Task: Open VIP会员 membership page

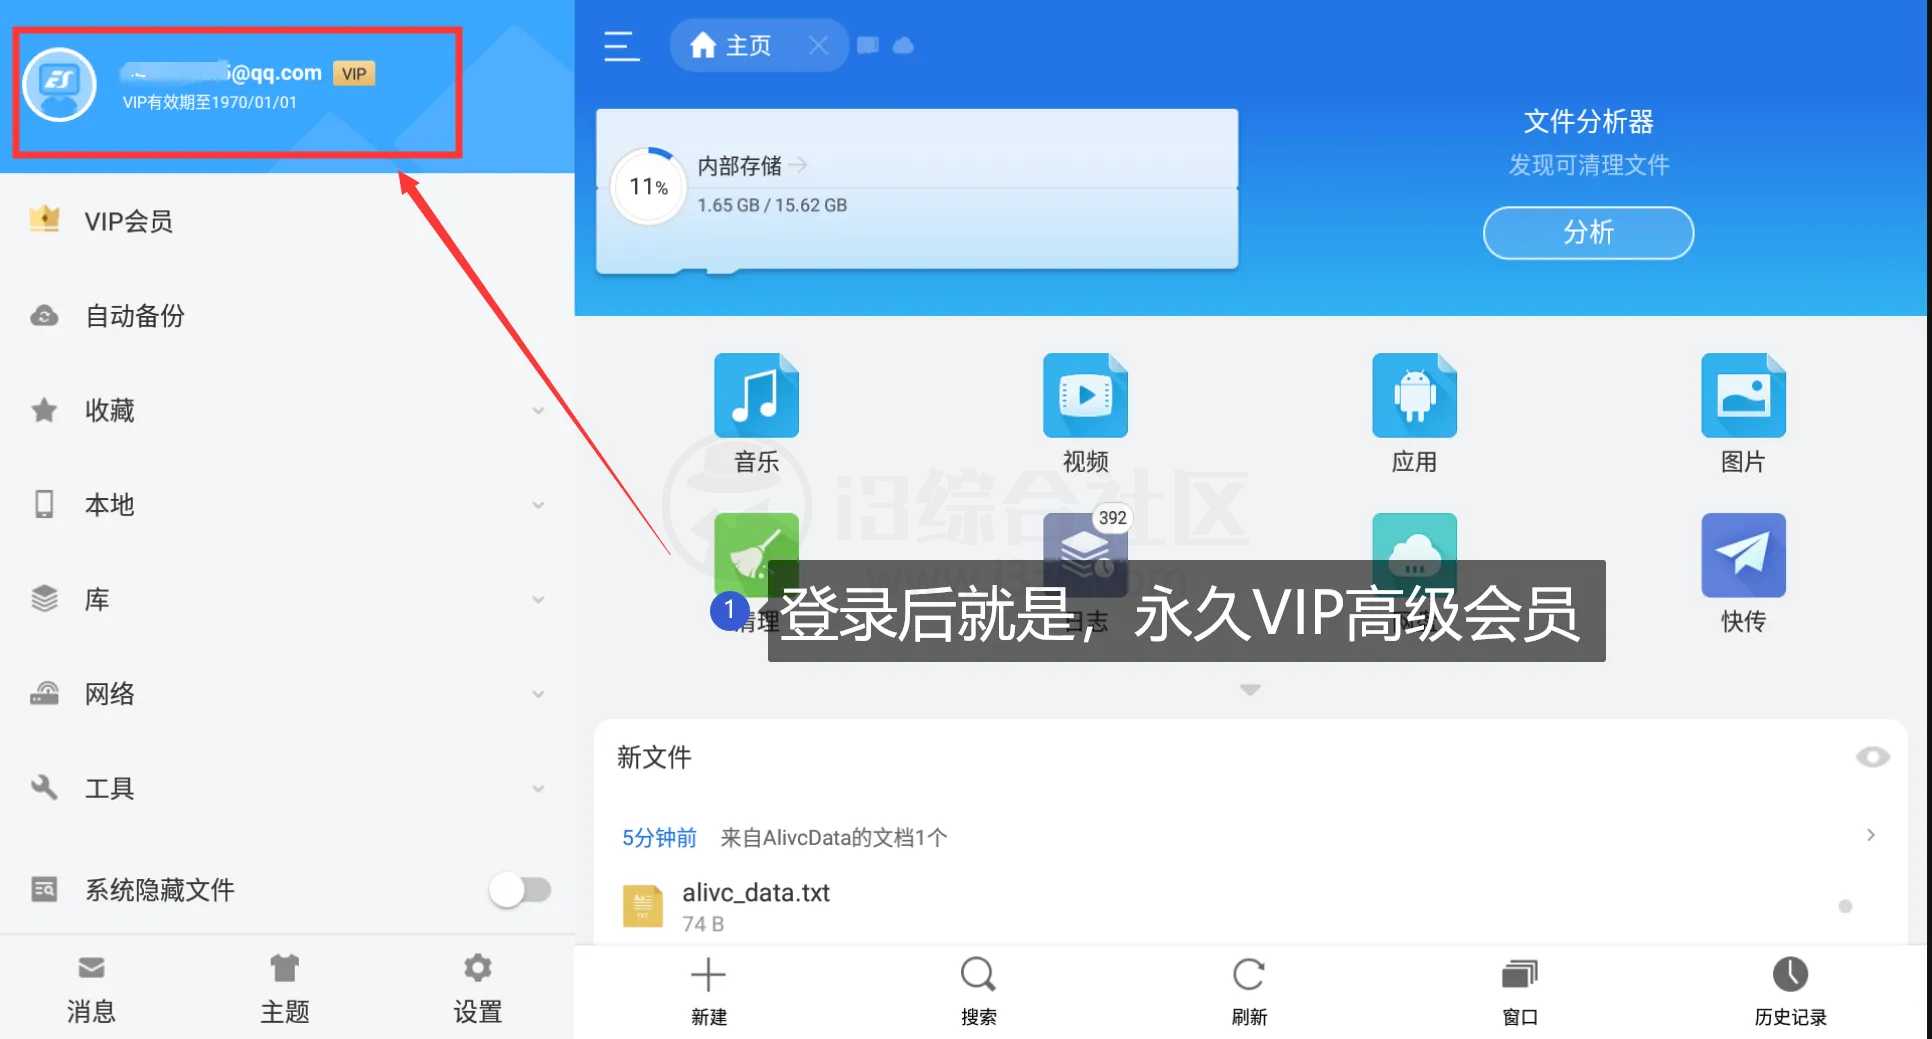Action: pyautogui.click(x=287, y=221)
